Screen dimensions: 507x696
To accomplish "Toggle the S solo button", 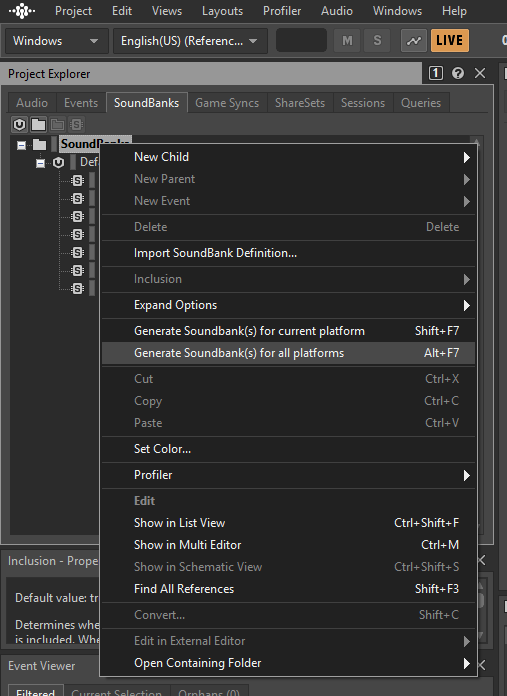I will point(377,41).
